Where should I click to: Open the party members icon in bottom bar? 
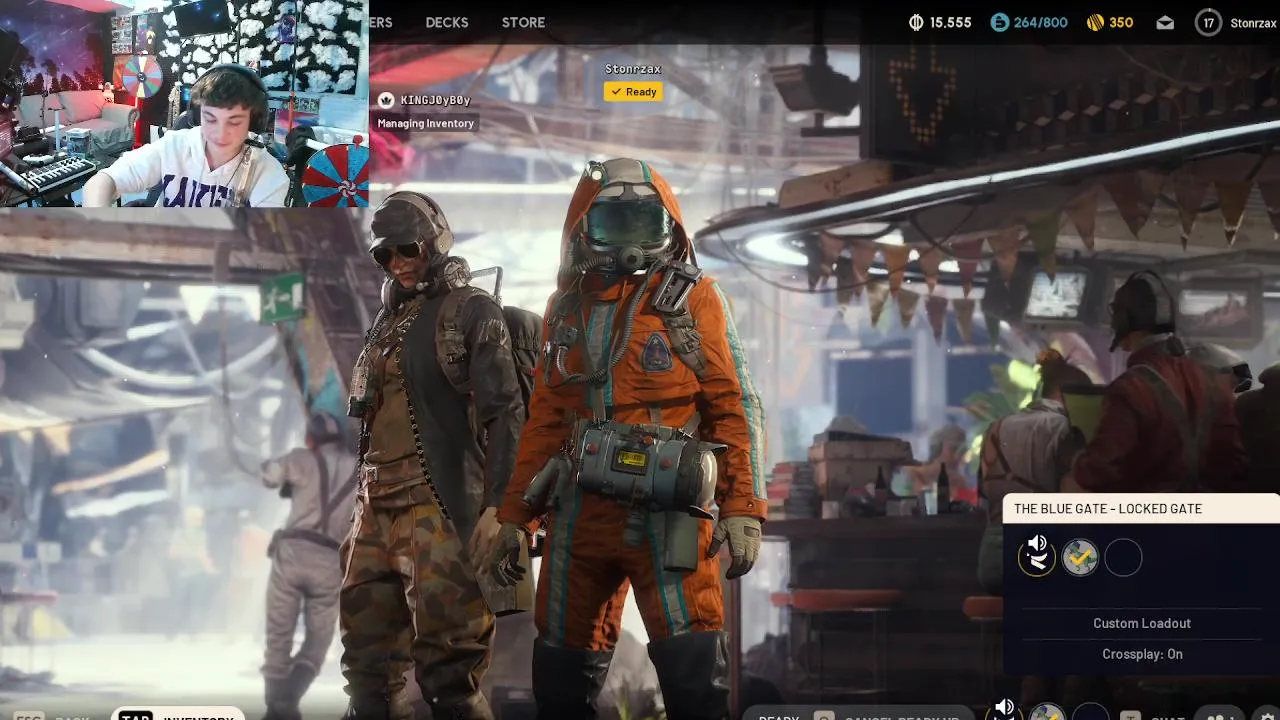pyautogui.click(x=1219, y=715)
